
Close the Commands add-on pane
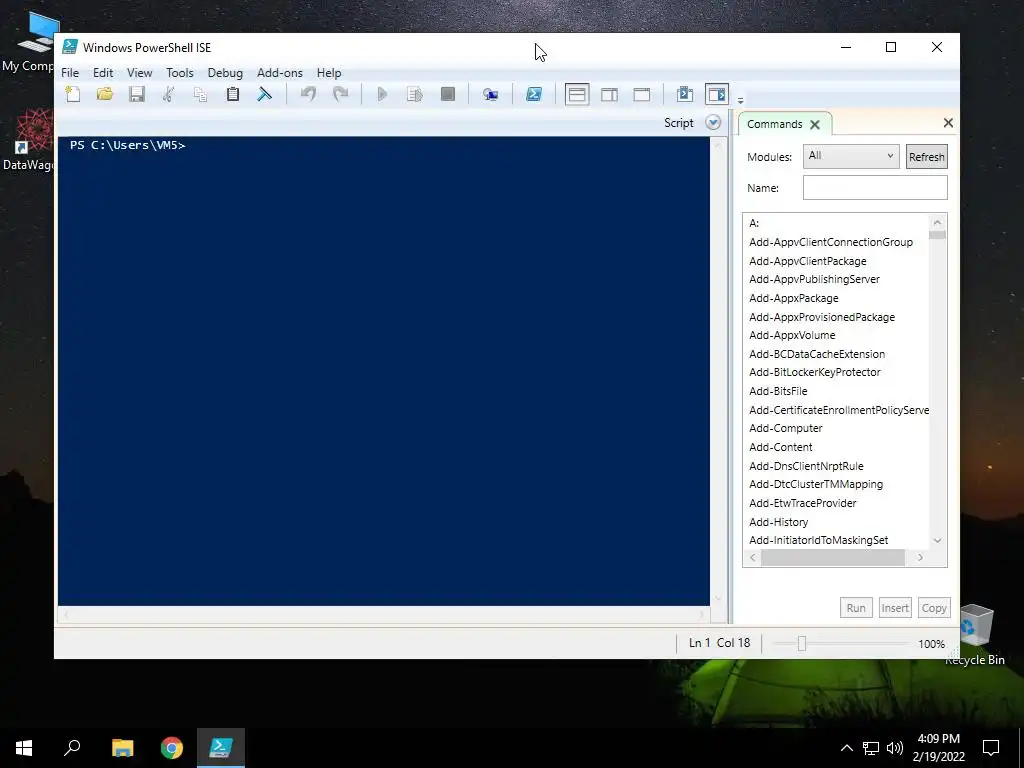pyautogui.click(x=948, y=122)
